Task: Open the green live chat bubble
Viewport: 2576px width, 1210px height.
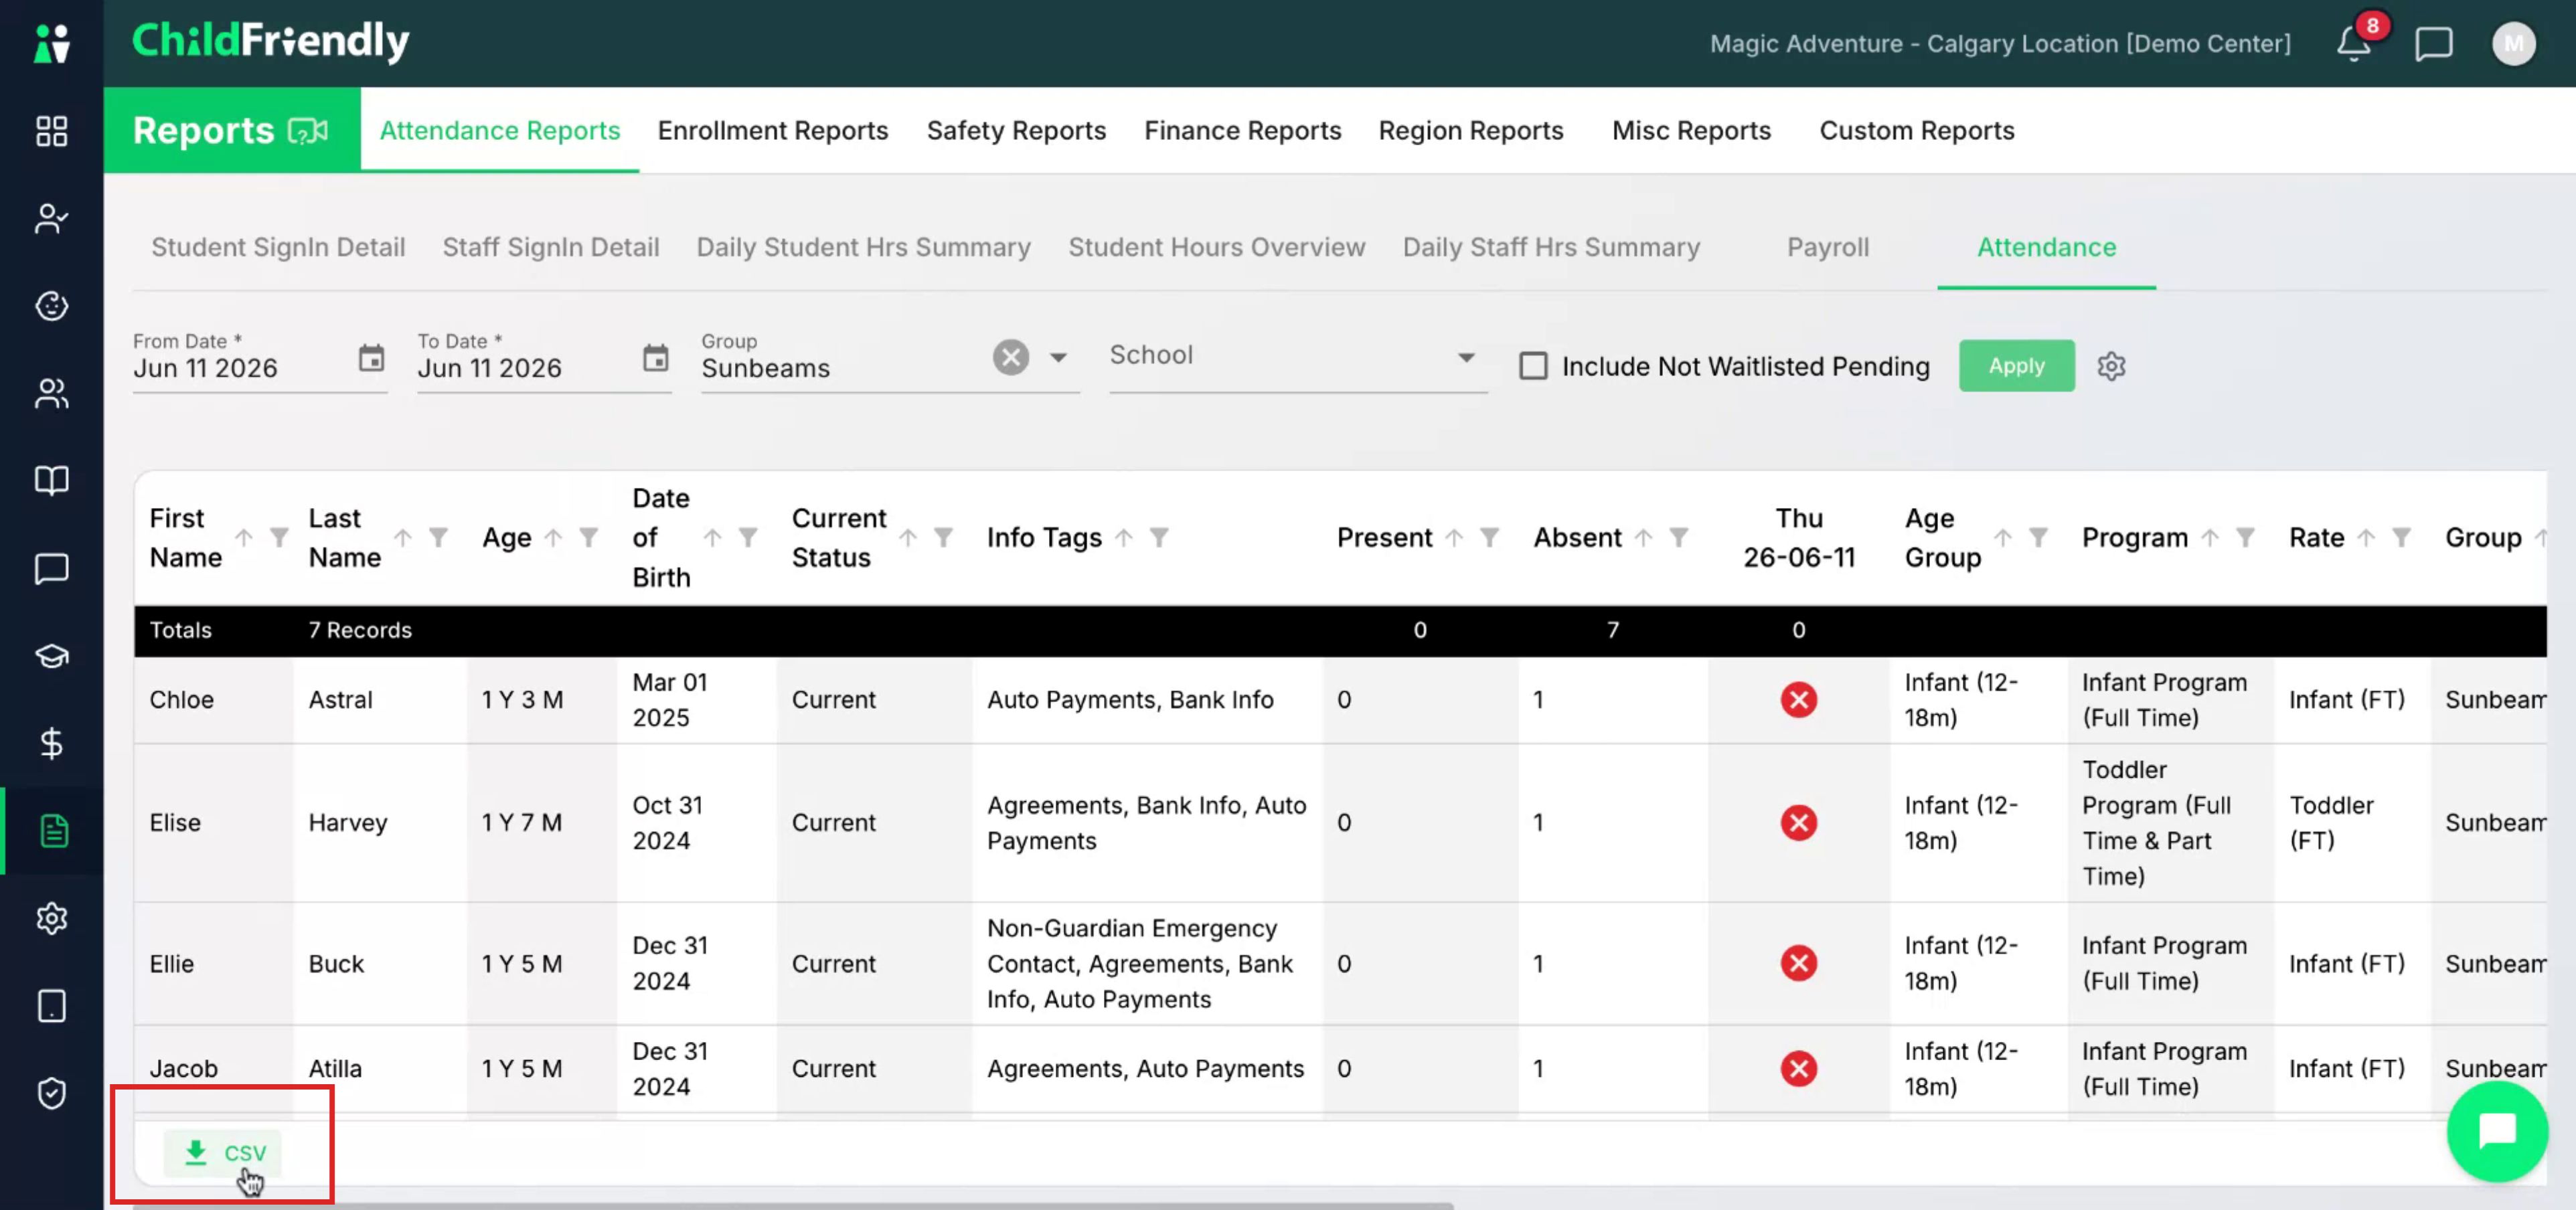Action: tap(2497, 1131)
